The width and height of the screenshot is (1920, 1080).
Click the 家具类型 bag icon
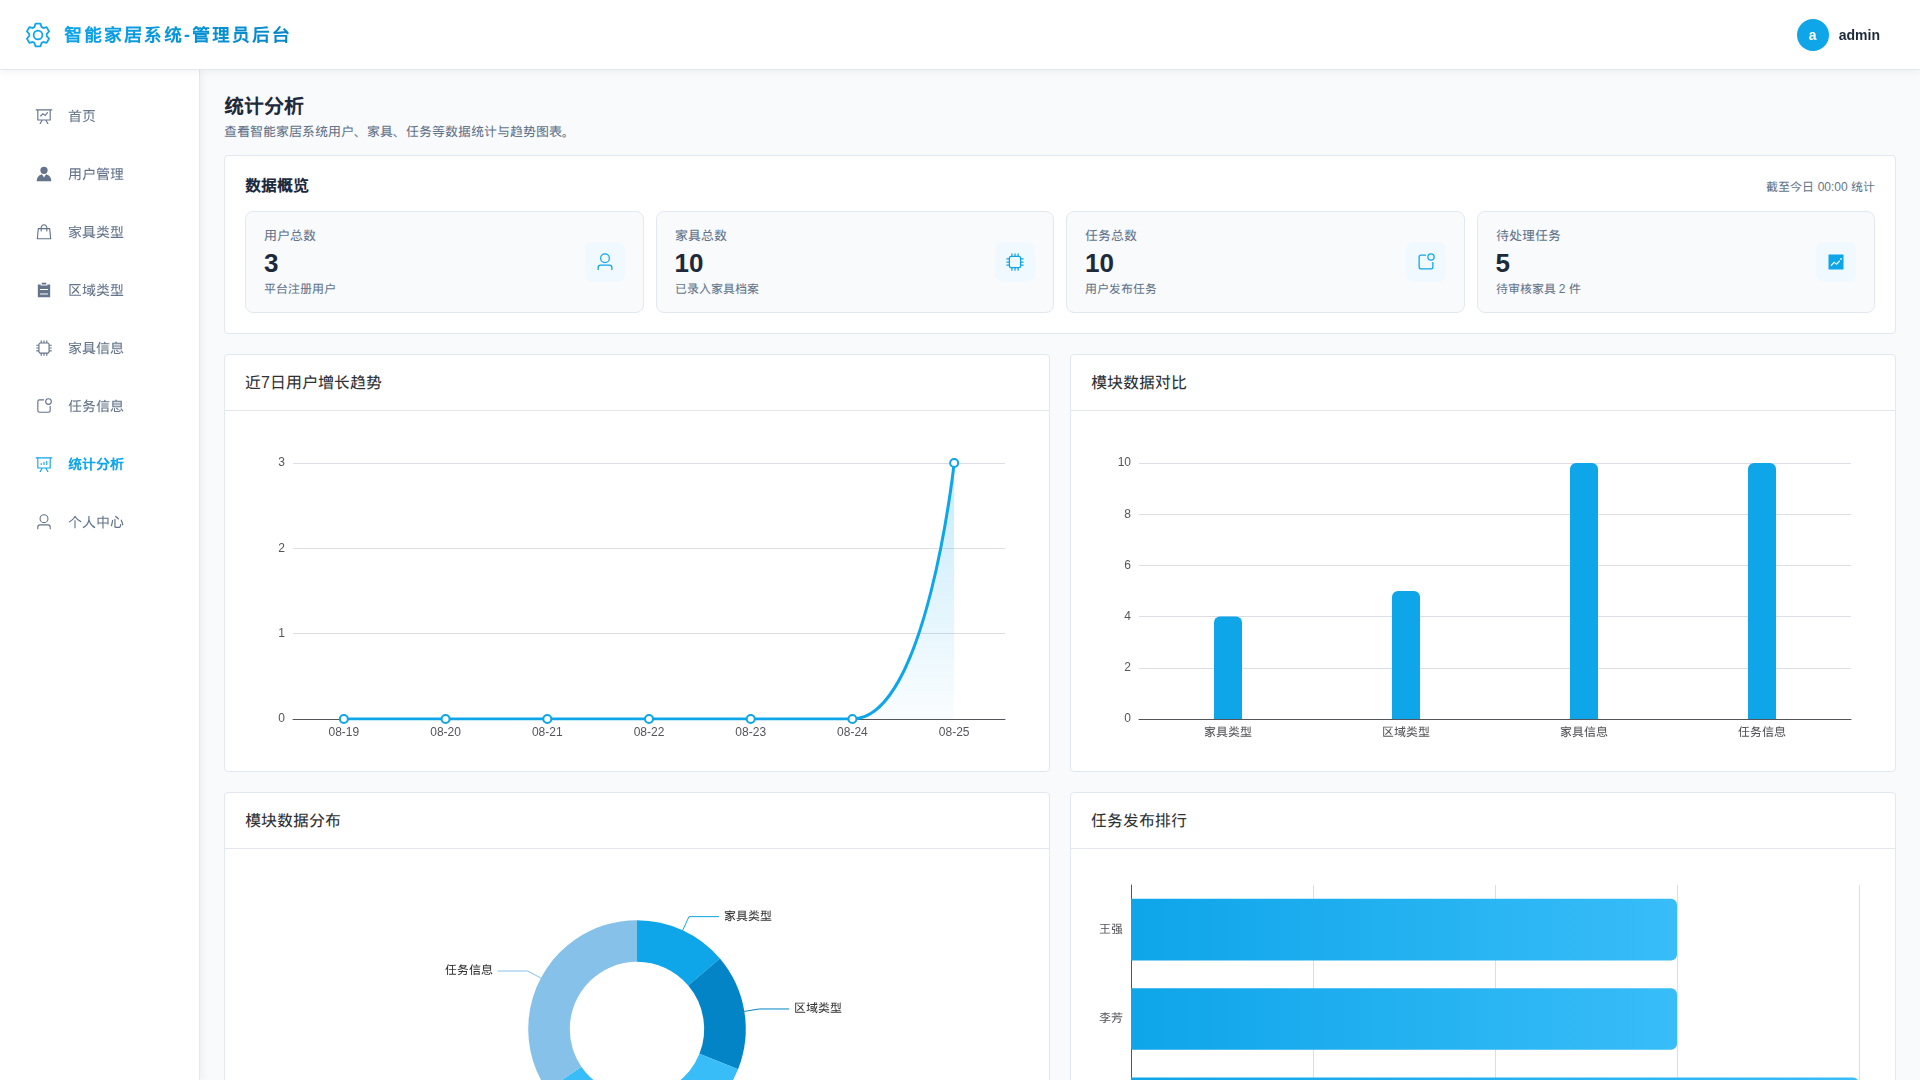click(x=44, y=232)
